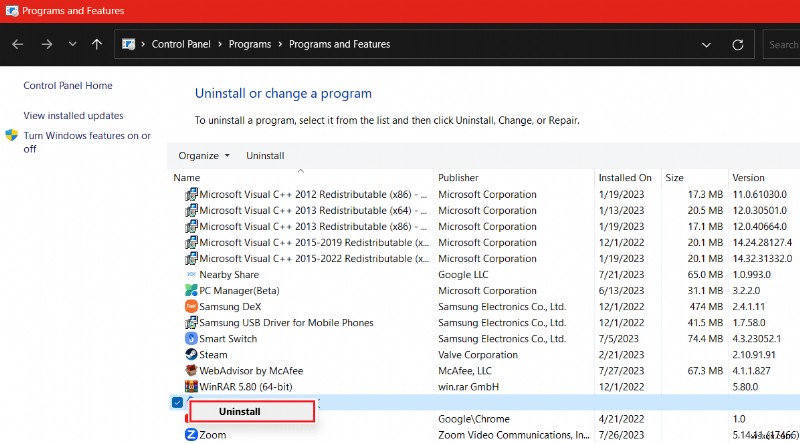Viewport: 800px width, 443px height.
Task: Click icon of Visual C++ 2013 Redistributable (x86)
Action: pos(191,227)
